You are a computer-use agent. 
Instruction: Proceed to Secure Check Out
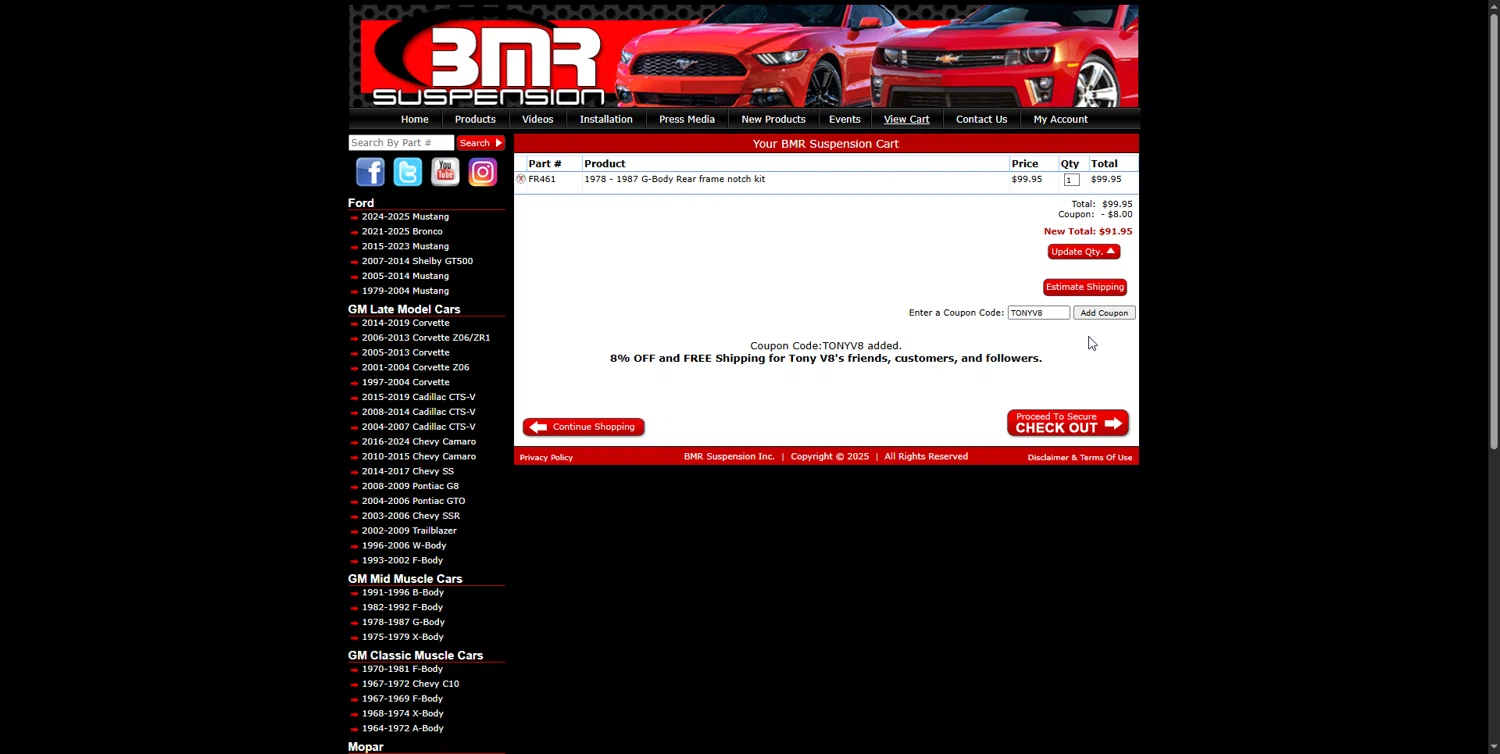1068,423
